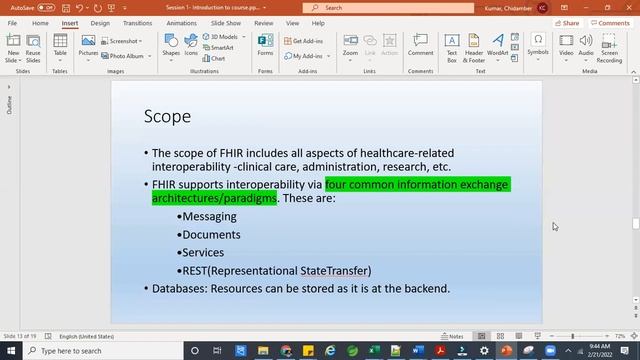This screenshot has width=640, height=360.
Task: Insert a Text Box
Action: tap(452, 49)
